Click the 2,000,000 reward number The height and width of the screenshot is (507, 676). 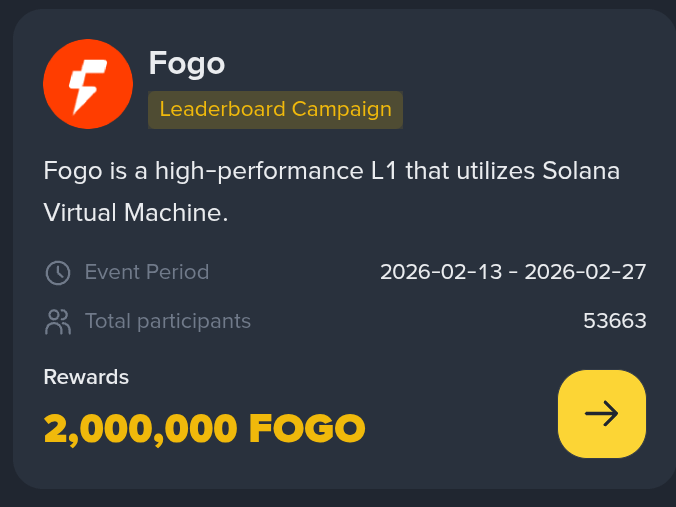[x=140, y=429]
